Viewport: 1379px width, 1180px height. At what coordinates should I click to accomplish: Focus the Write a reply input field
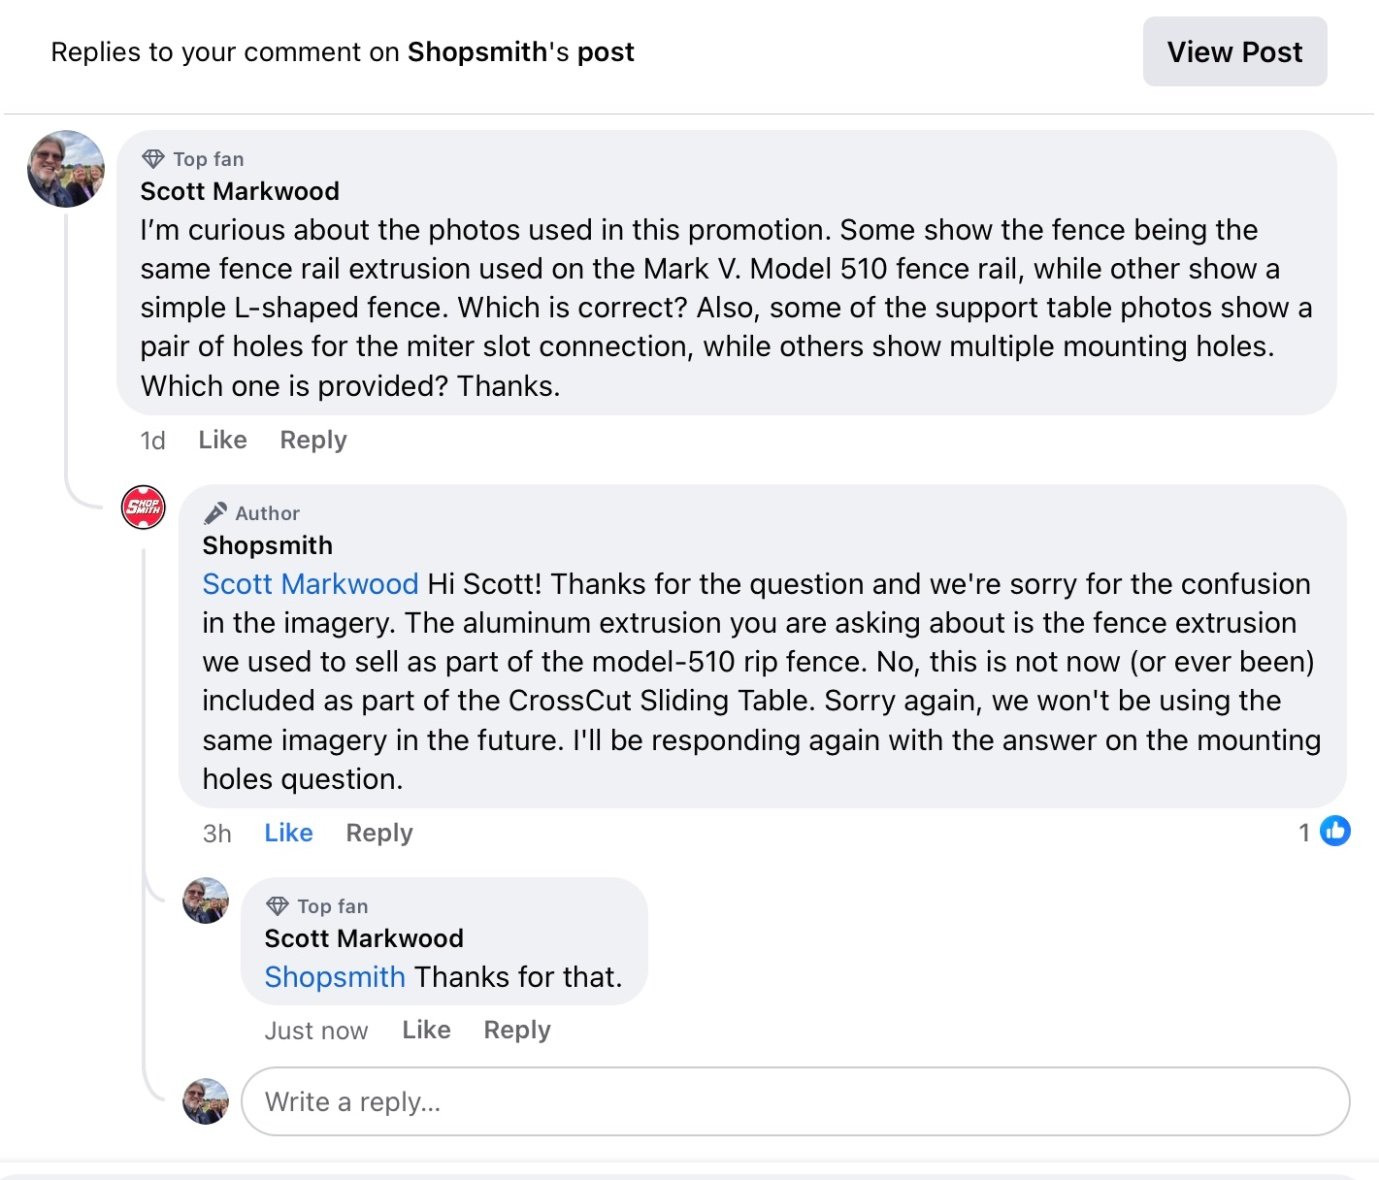tap(795, 1101)
